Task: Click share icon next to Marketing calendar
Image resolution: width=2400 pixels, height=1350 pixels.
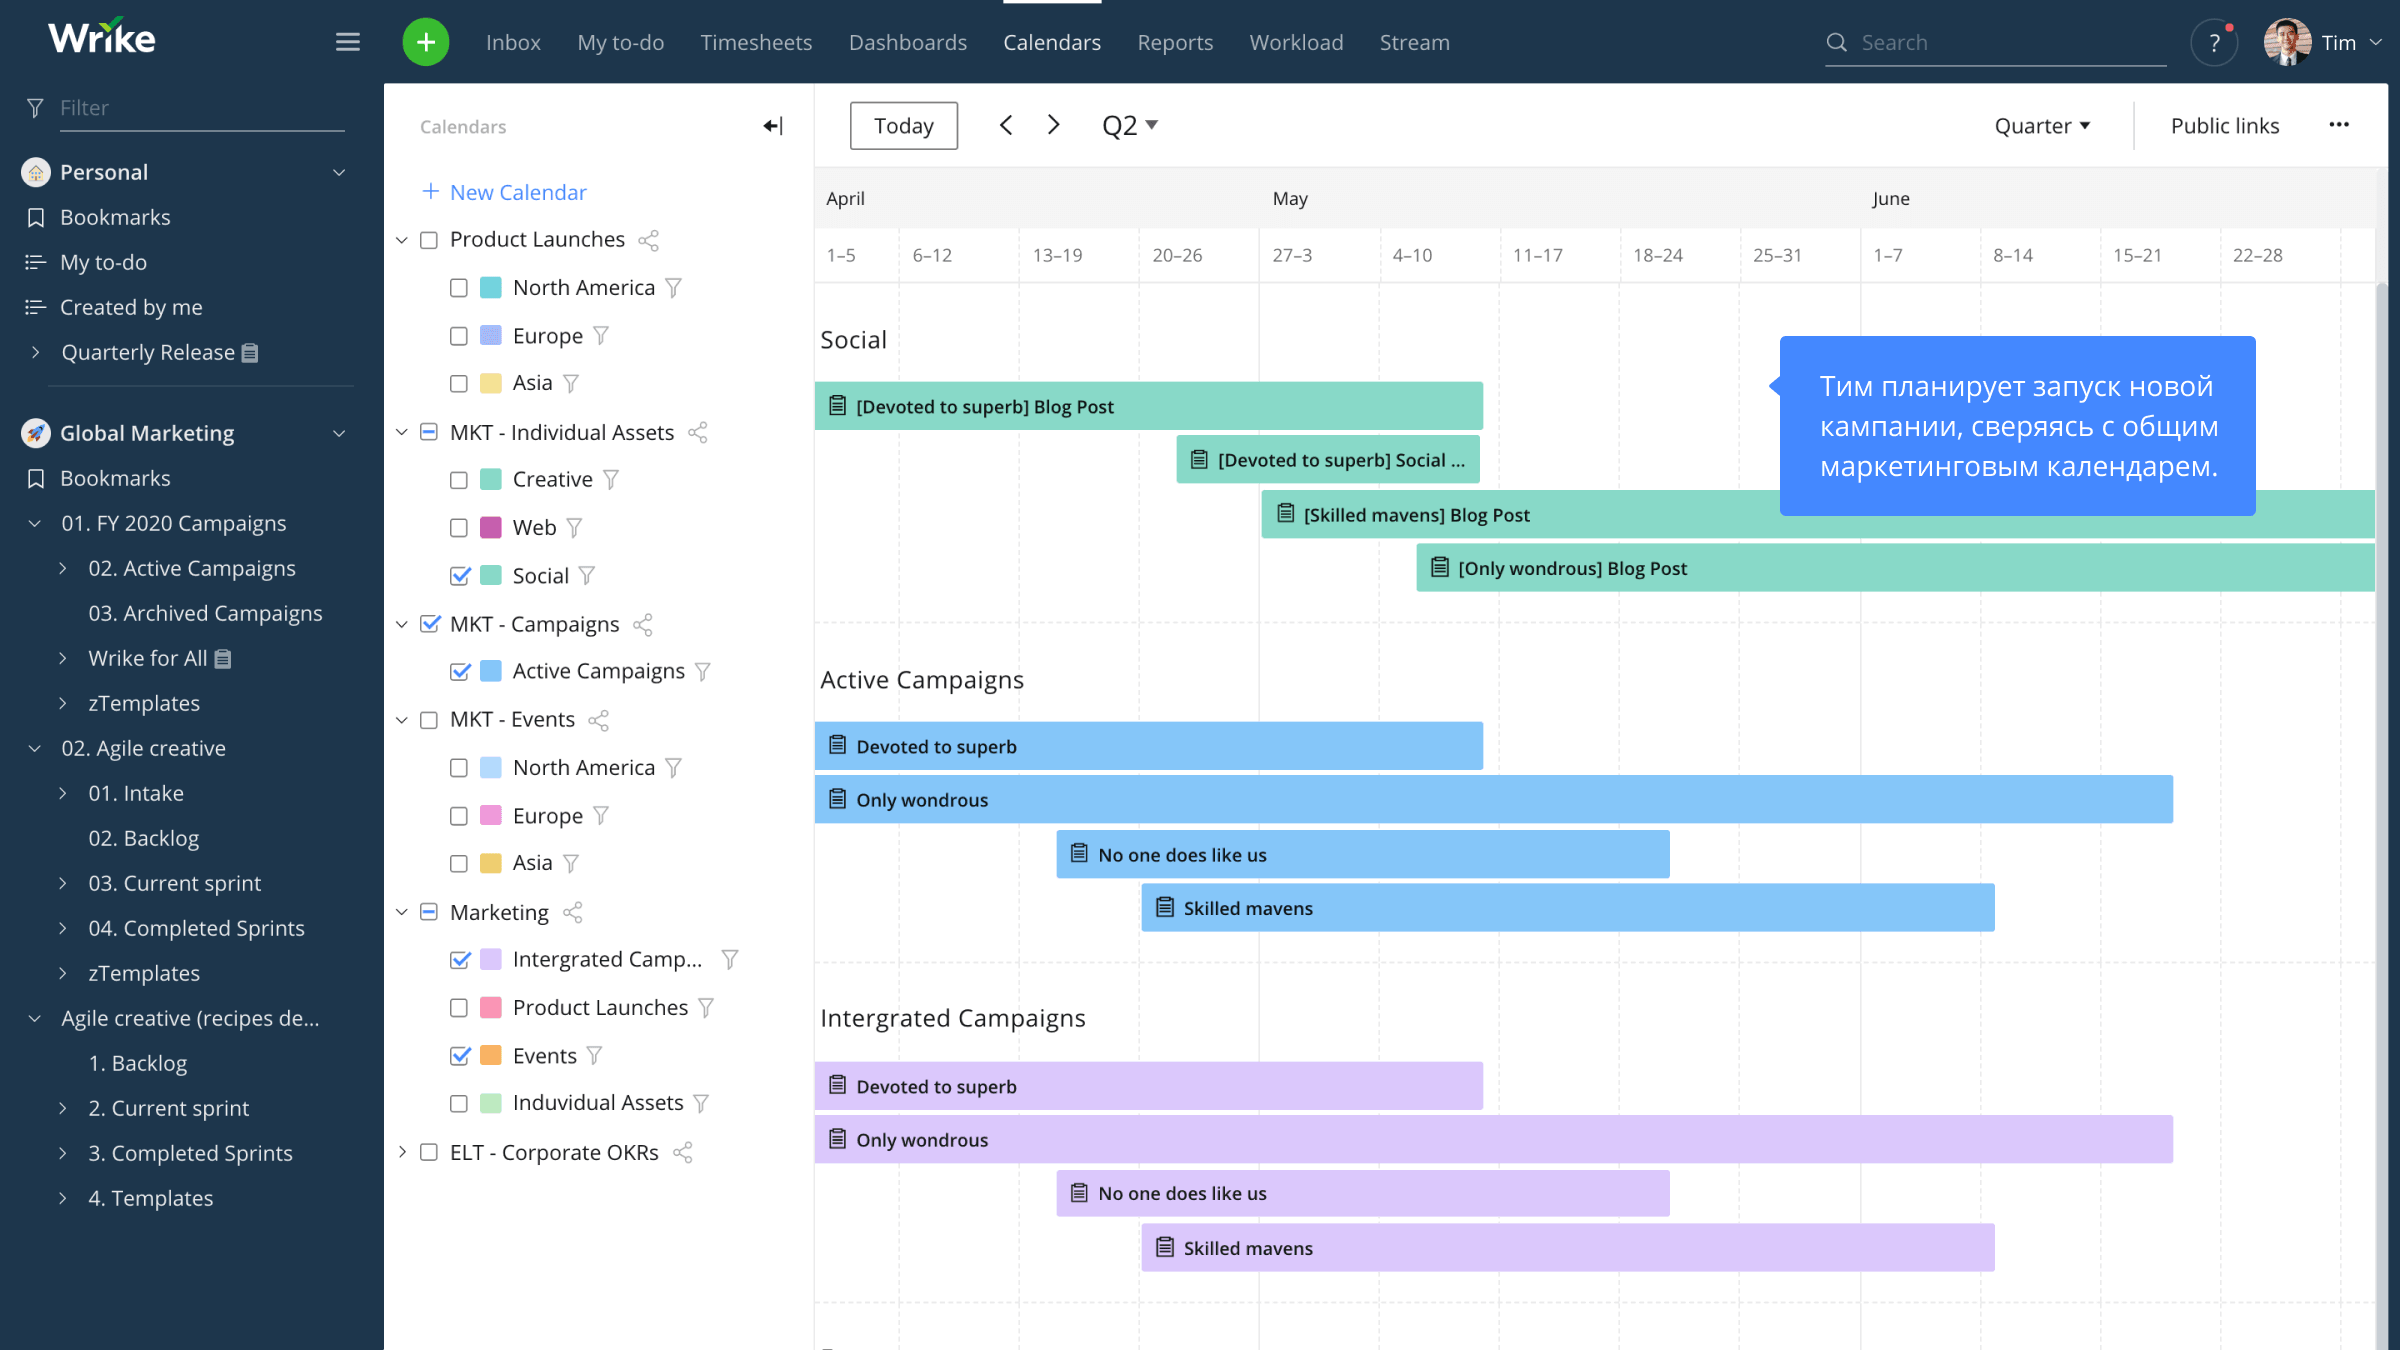Action: (x=573, y=913)
